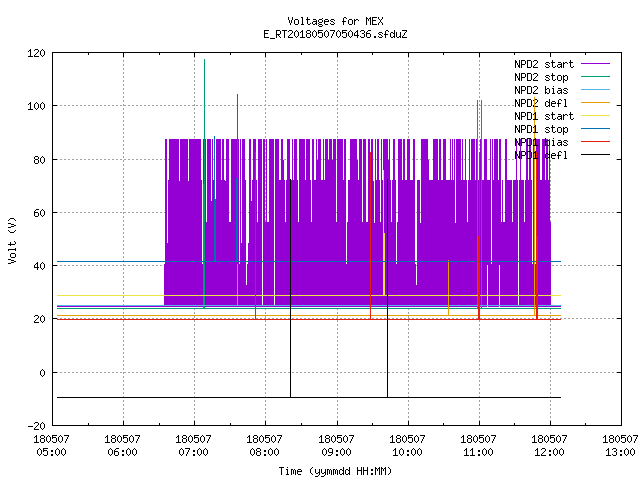Click the 'NPD1 stop' legend label
This screenshot has width=640, height=480.
541,129
